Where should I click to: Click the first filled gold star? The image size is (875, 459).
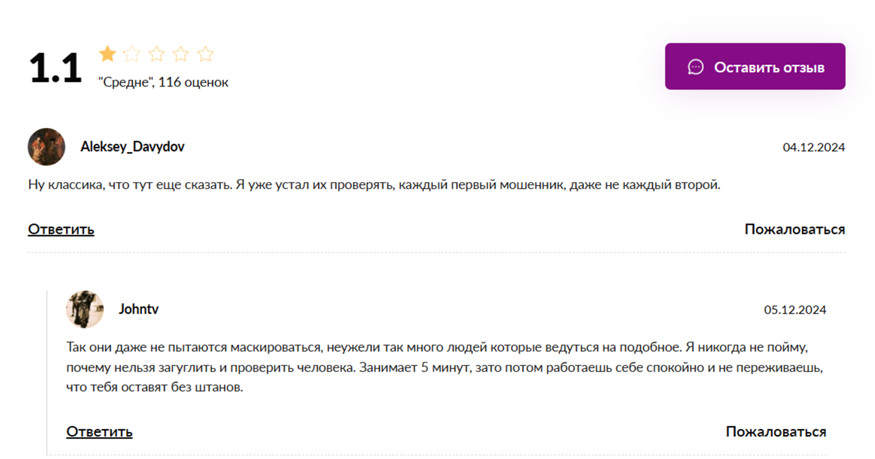(108, 54)
